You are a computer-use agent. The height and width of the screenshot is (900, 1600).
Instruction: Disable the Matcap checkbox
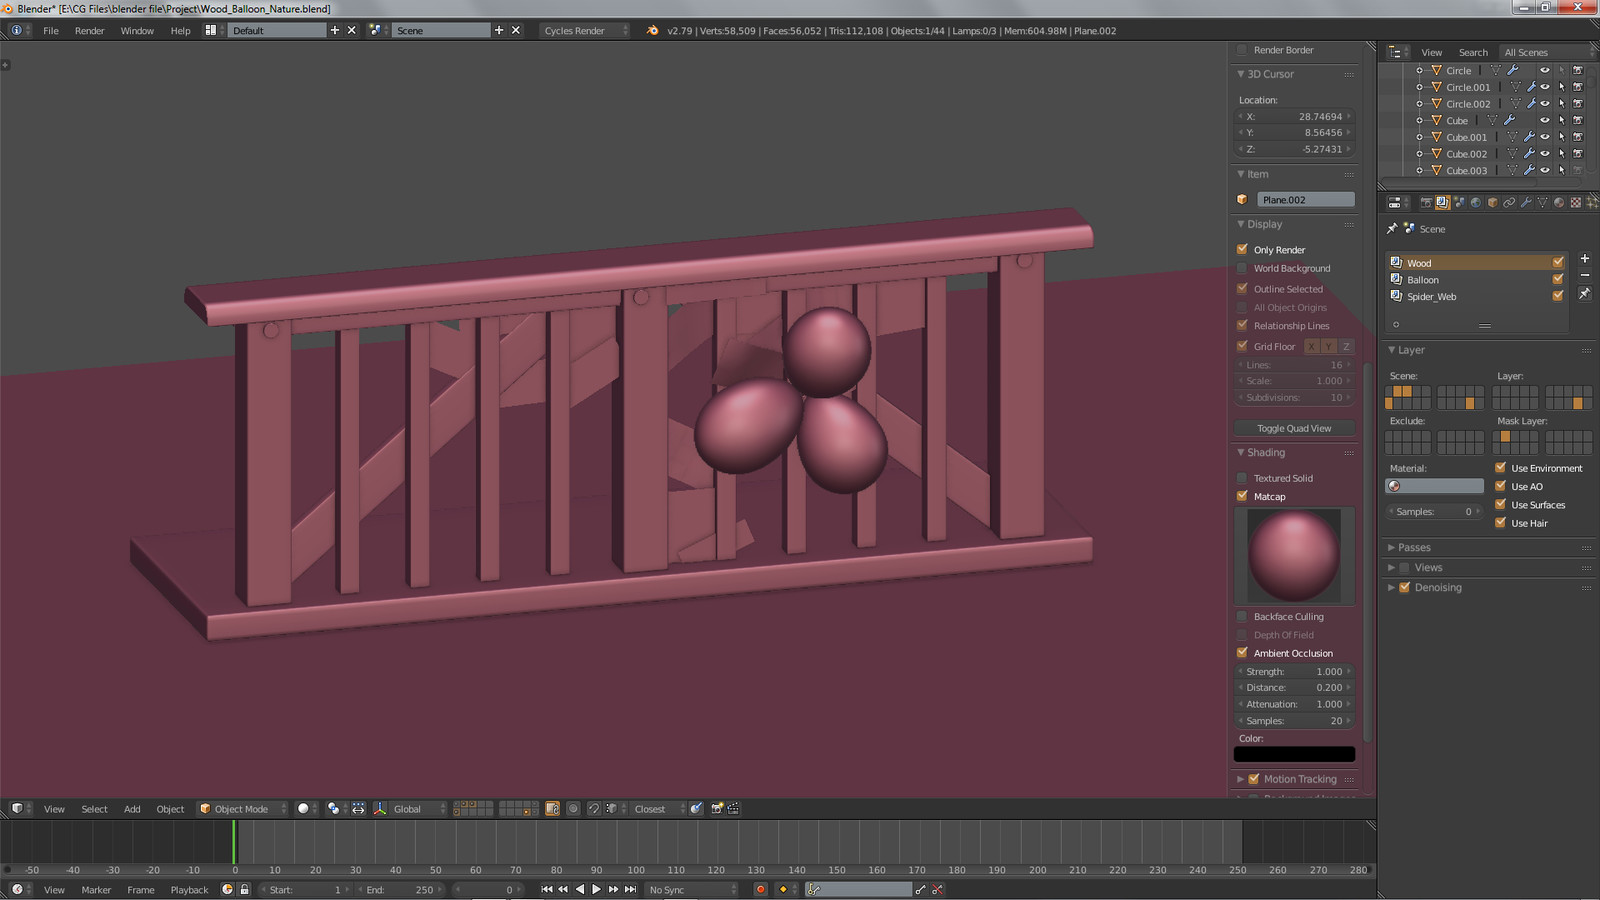point(1242,496)
